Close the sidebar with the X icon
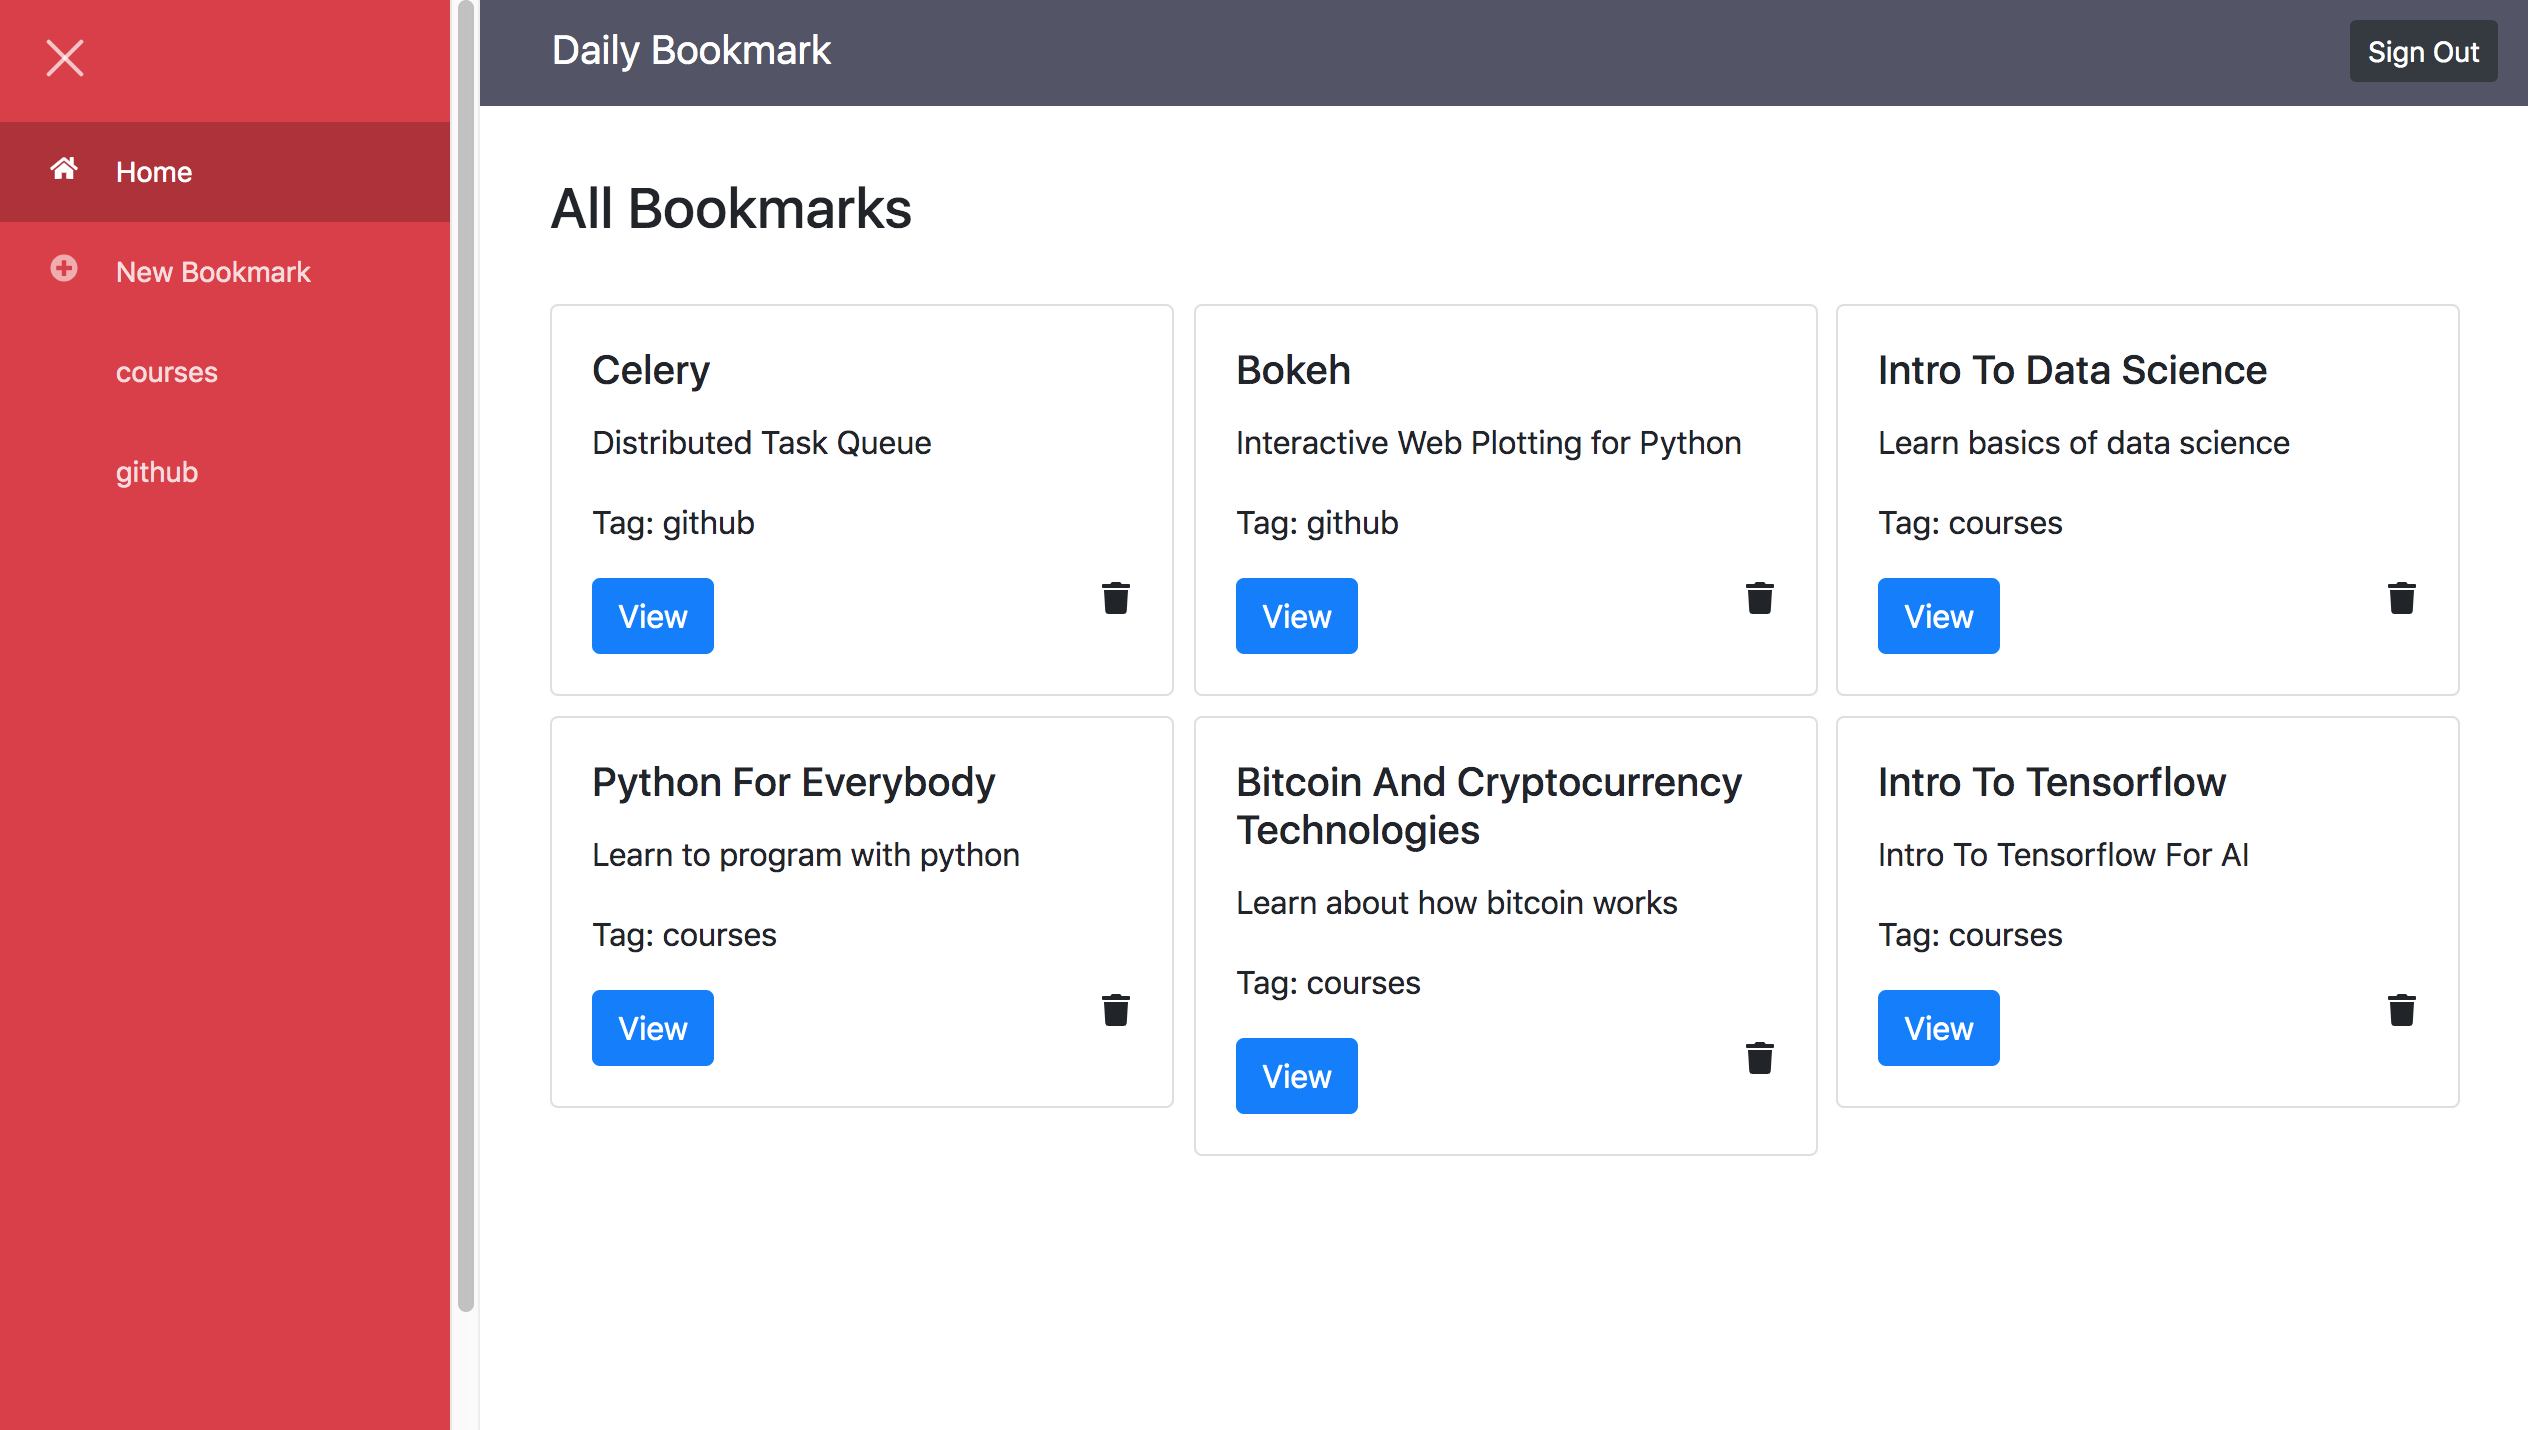 tap(65, 58)
